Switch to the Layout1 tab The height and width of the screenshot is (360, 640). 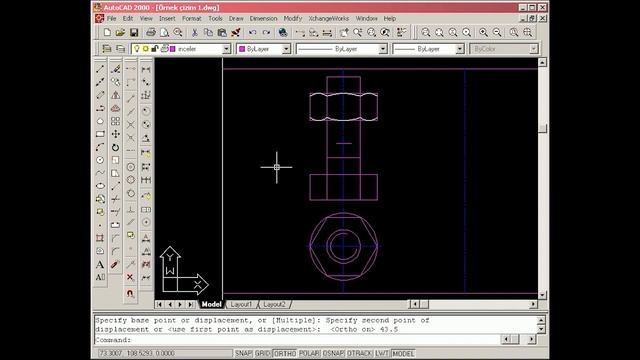point(241,304)
